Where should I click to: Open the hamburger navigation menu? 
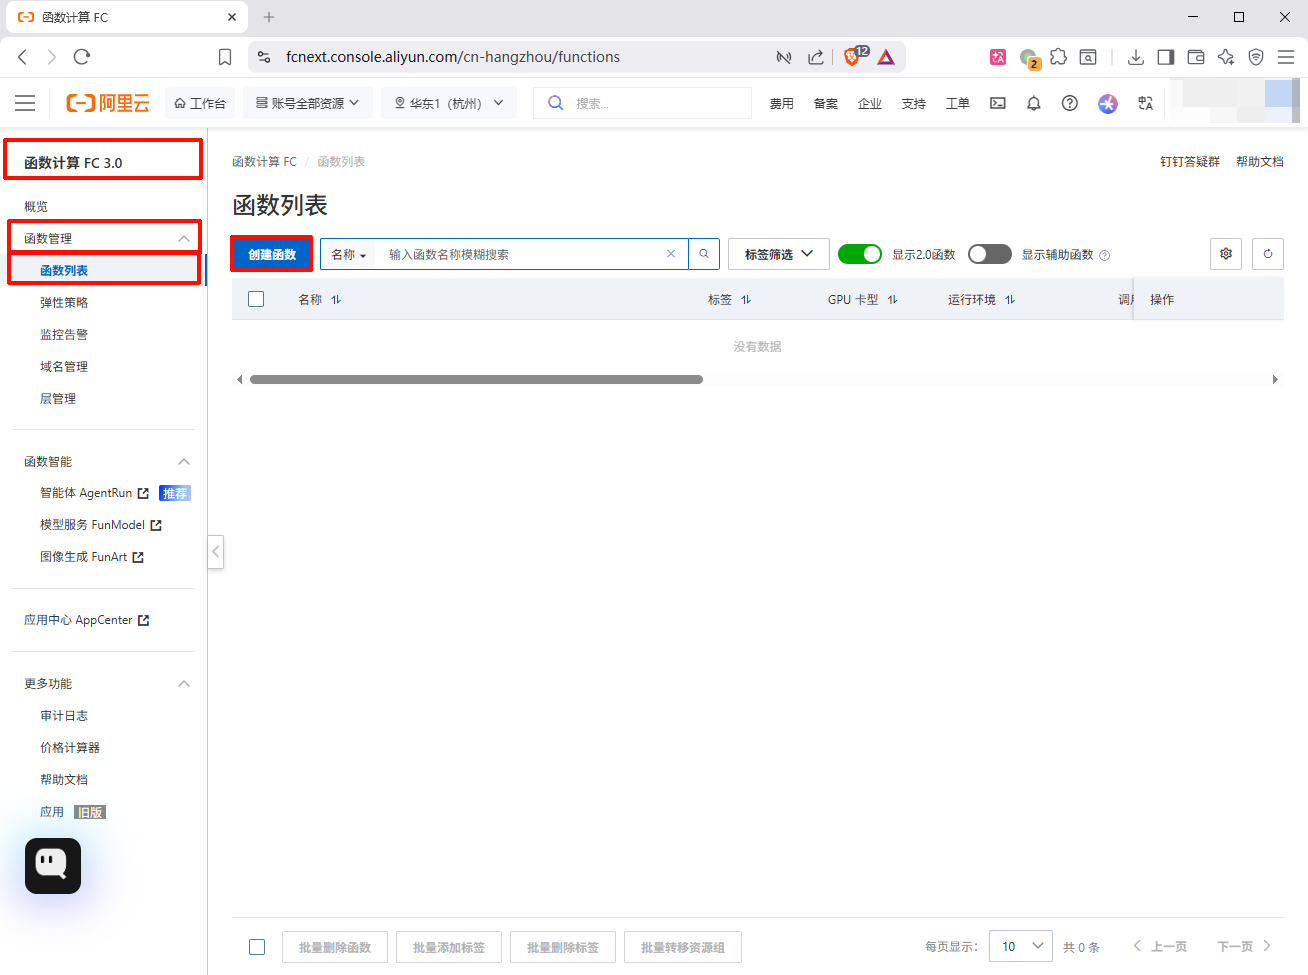(x=25, y=103)
